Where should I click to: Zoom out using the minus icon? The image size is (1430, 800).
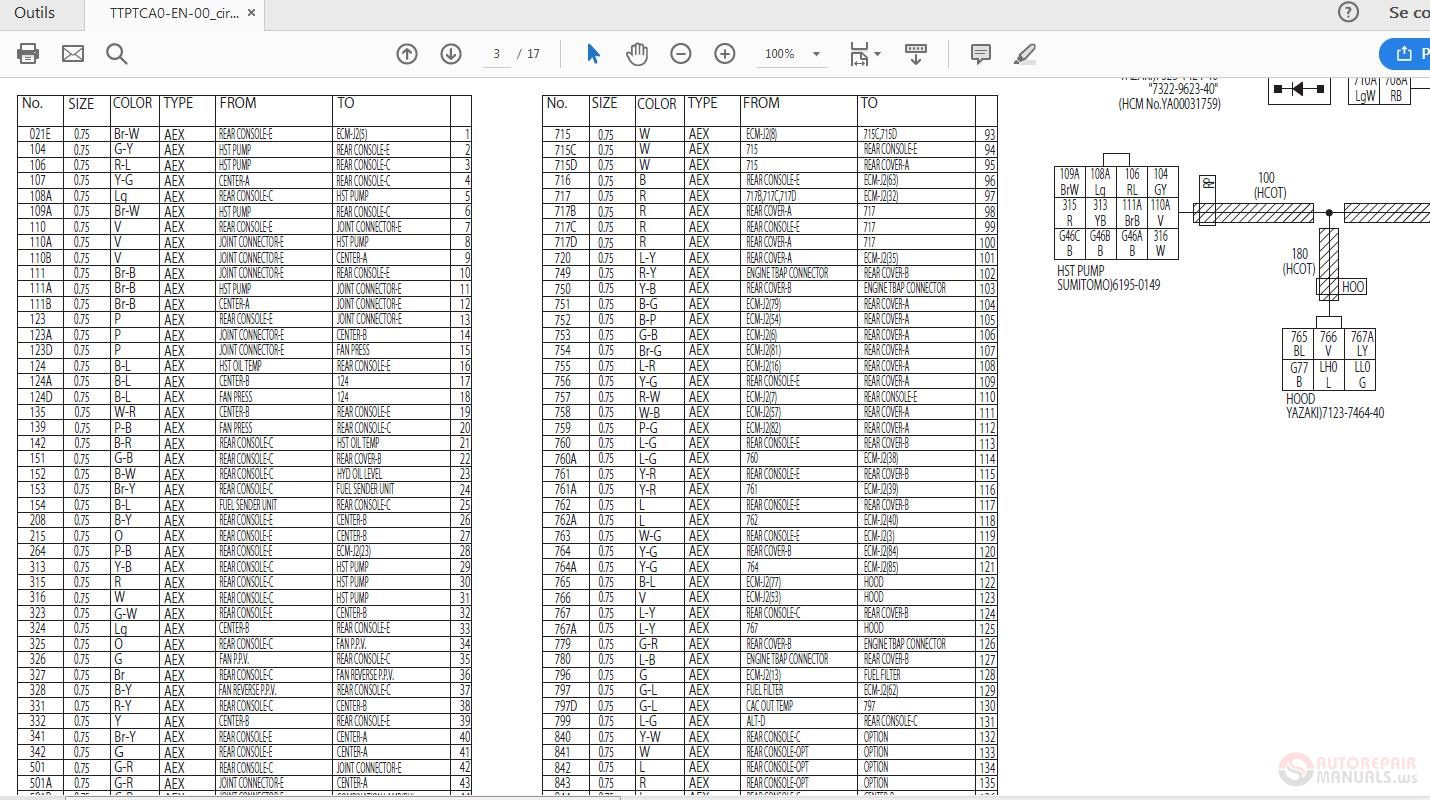(681, 54)
